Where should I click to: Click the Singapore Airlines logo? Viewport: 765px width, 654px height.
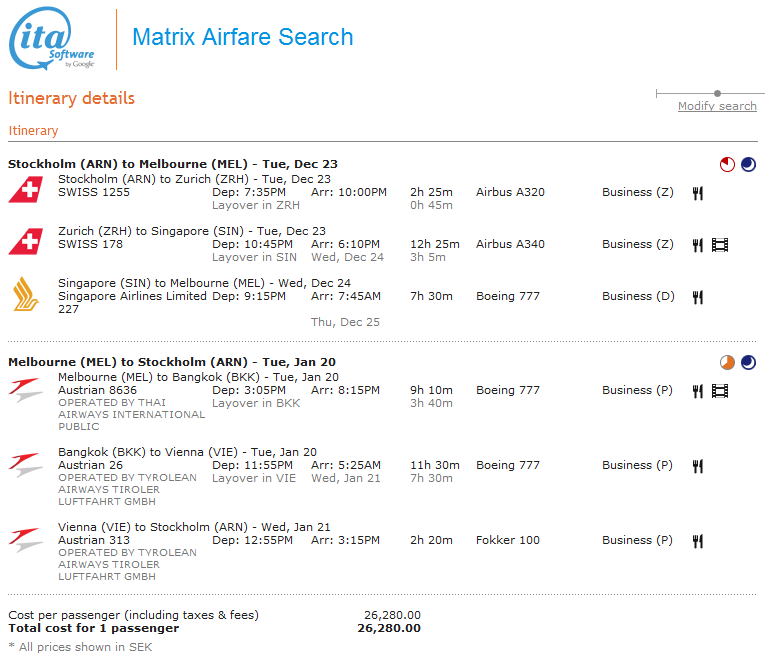(26, 294)
